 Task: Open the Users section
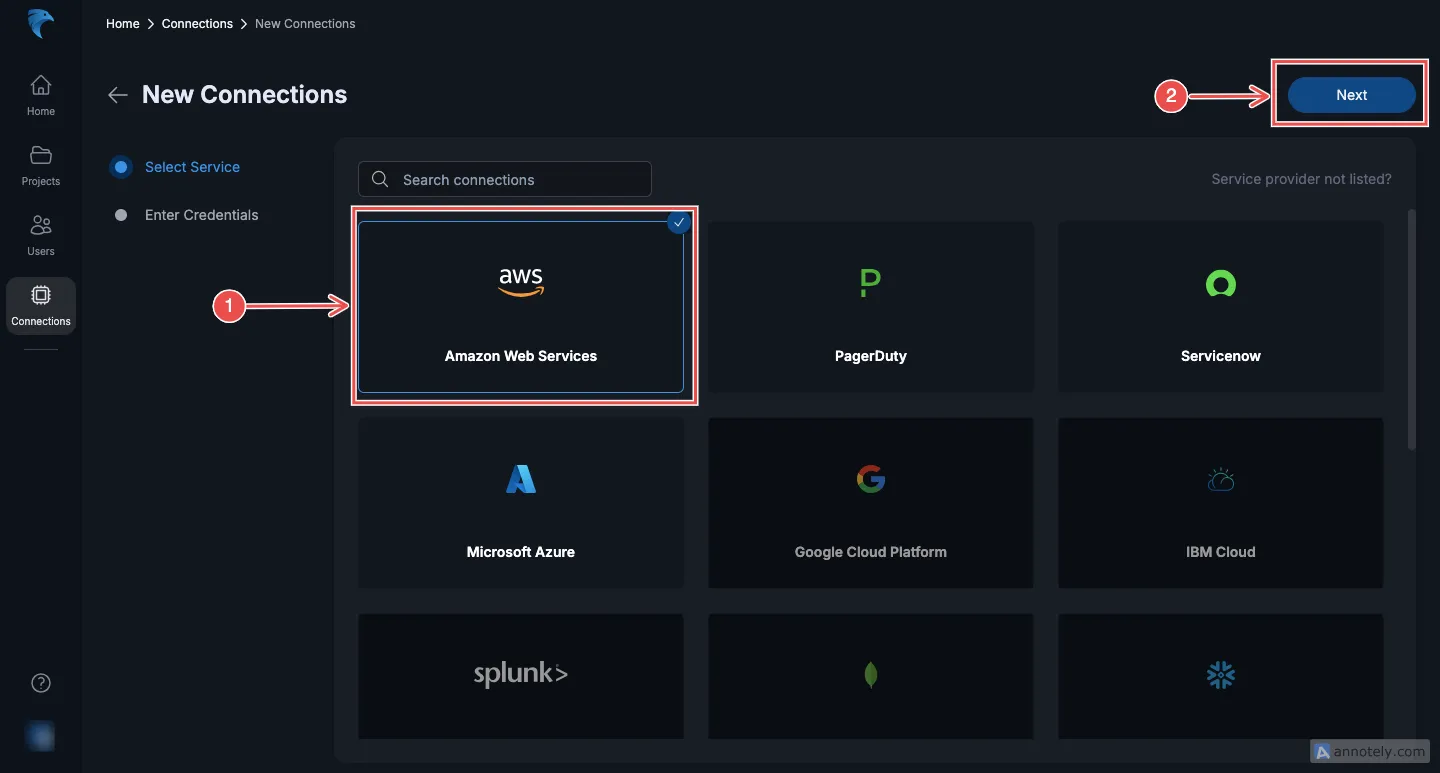pyautogui.click(x=41, y=235)
